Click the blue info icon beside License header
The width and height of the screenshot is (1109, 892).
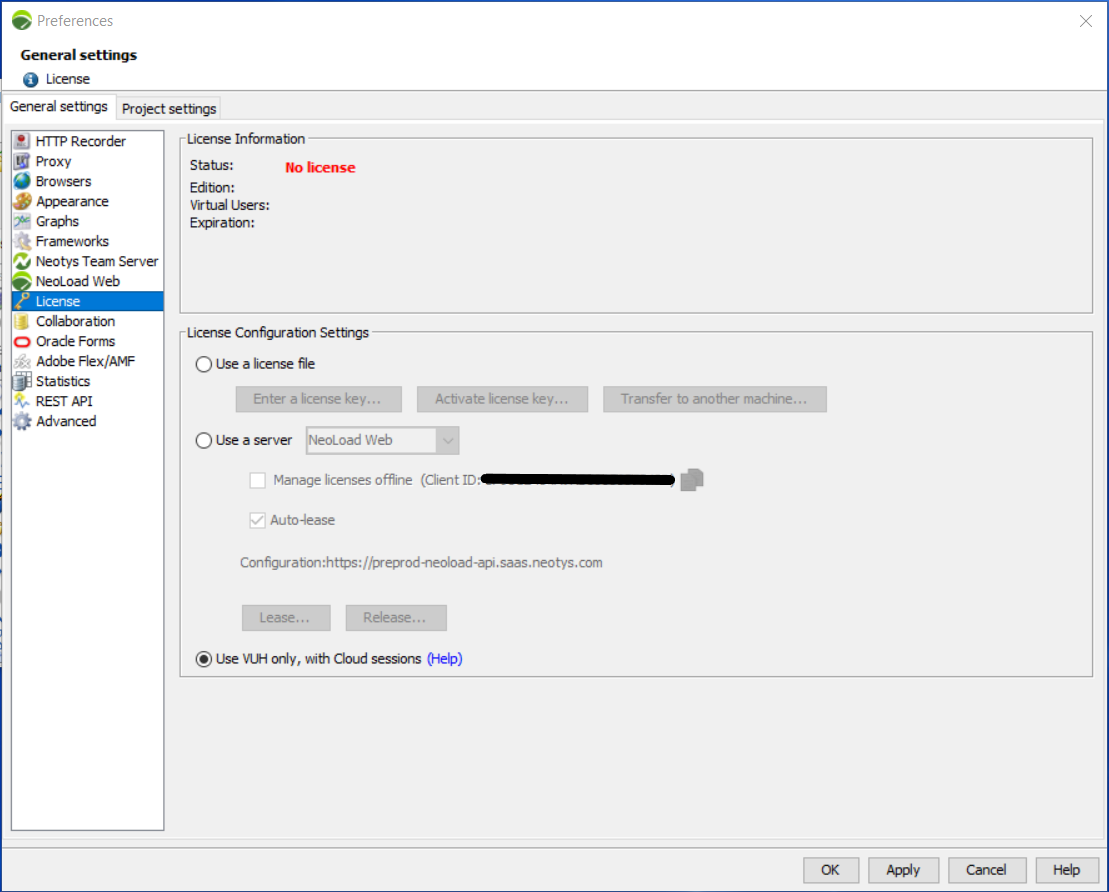pos(30,79)
